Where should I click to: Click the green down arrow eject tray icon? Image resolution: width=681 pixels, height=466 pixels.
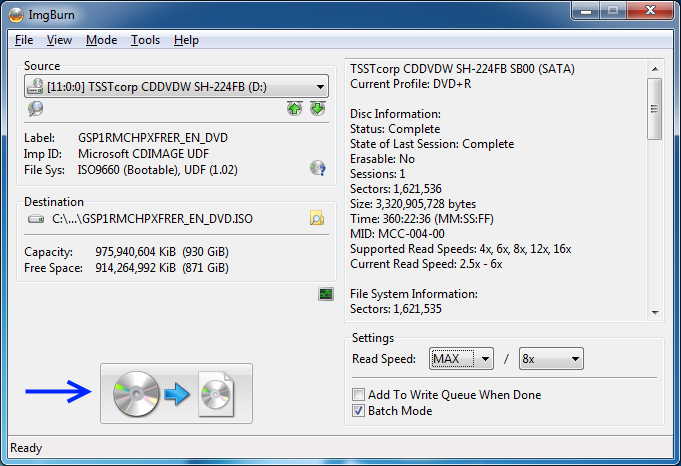pyautogui.click(x=317, y=109)
